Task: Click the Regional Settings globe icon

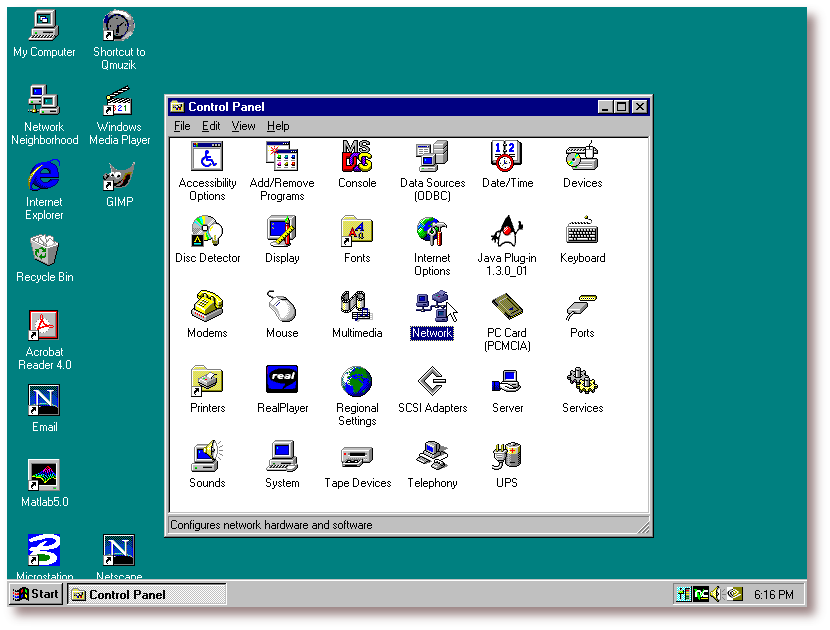Action: 357,382
